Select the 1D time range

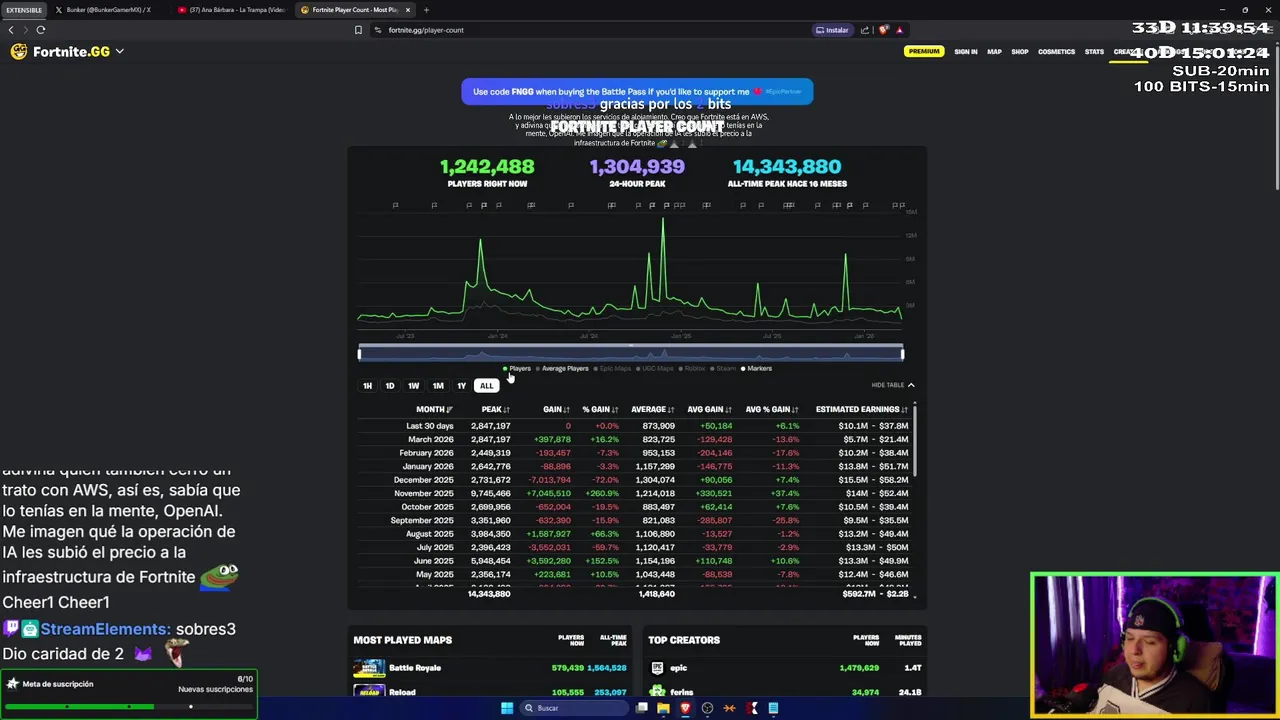pos(390,386)
